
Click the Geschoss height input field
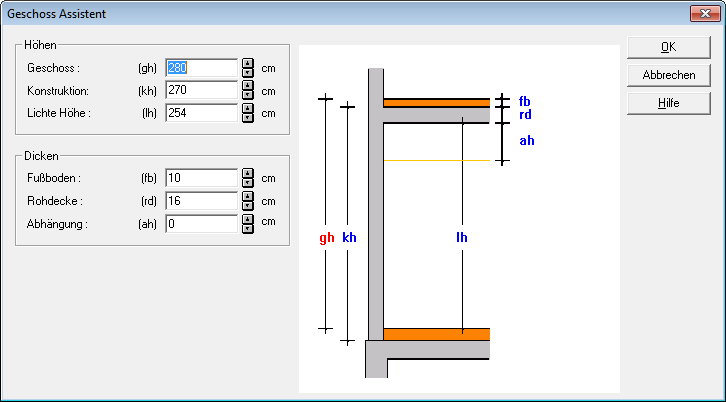pyautogui.click(x=201, y=68)
